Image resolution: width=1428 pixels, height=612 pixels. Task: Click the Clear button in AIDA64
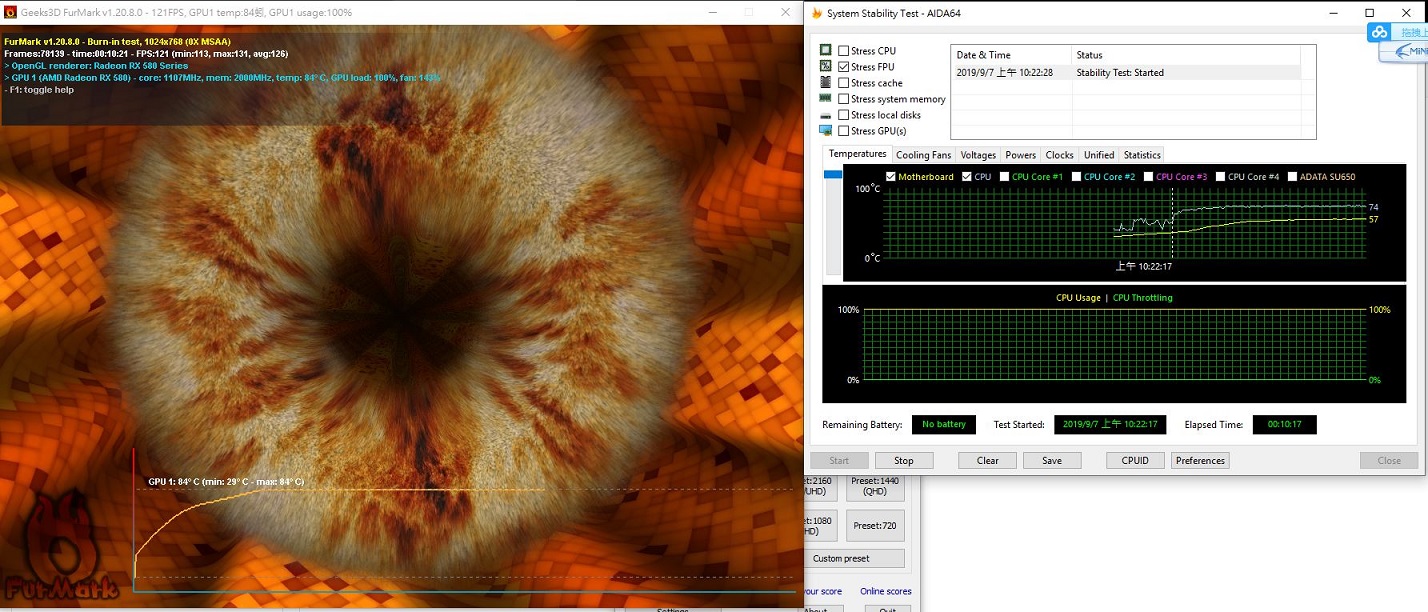pyautogui.click(x=988, y=461)
